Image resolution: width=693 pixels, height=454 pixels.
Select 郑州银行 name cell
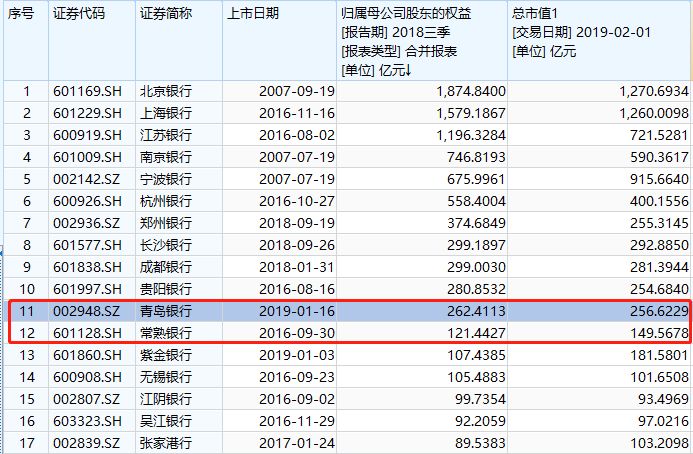click(x=166, y=223)
